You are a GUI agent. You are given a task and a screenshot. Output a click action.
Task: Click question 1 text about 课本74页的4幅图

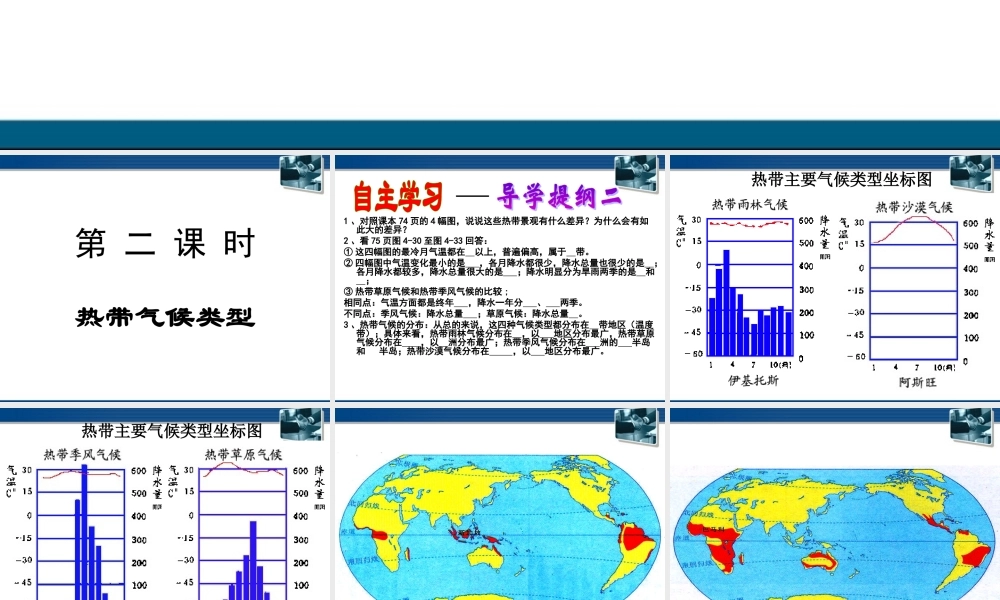[496, 225]
